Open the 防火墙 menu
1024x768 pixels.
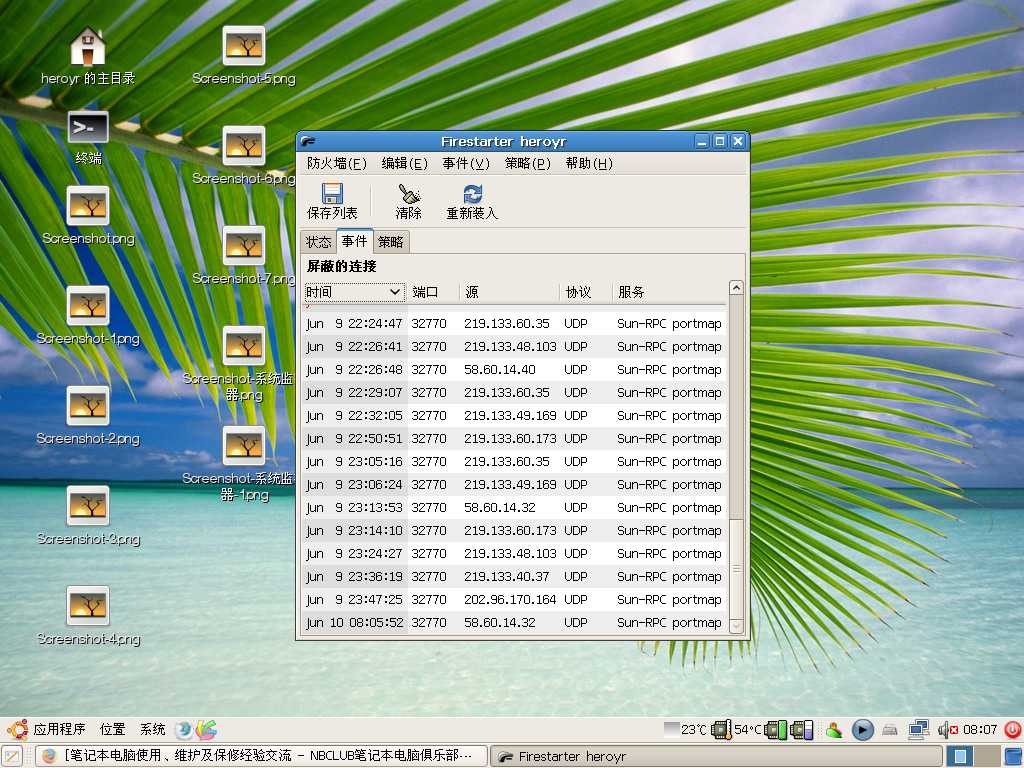[336, 164]
